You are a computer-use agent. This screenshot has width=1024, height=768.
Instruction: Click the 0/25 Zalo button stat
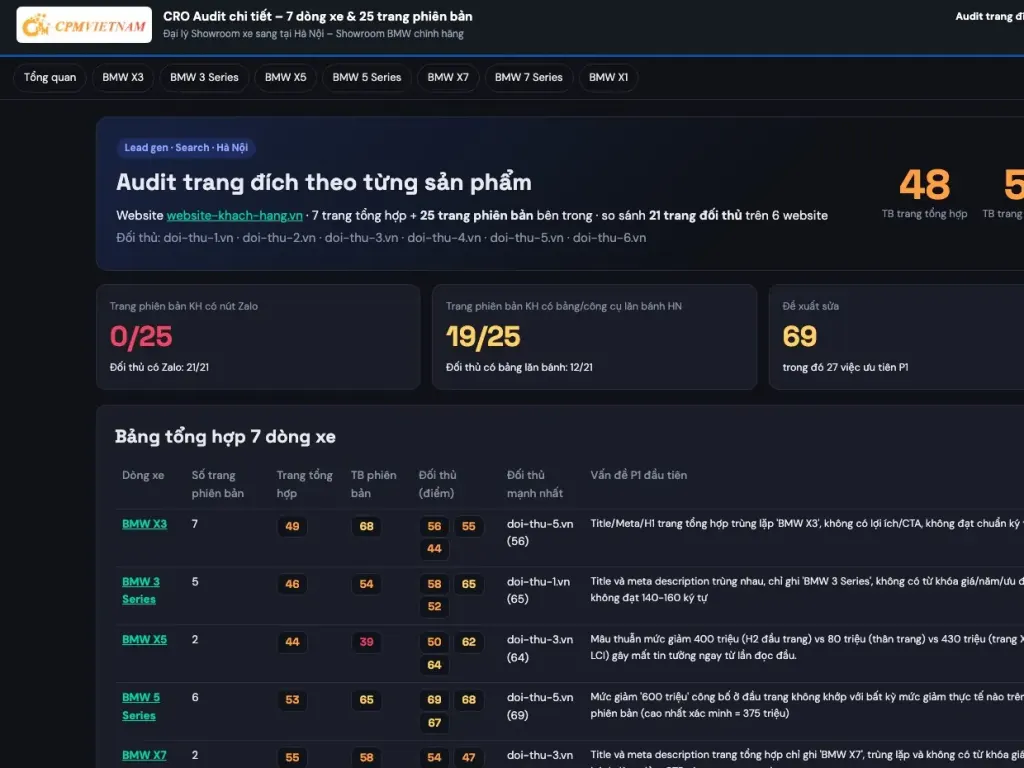[x=141, y=336]
